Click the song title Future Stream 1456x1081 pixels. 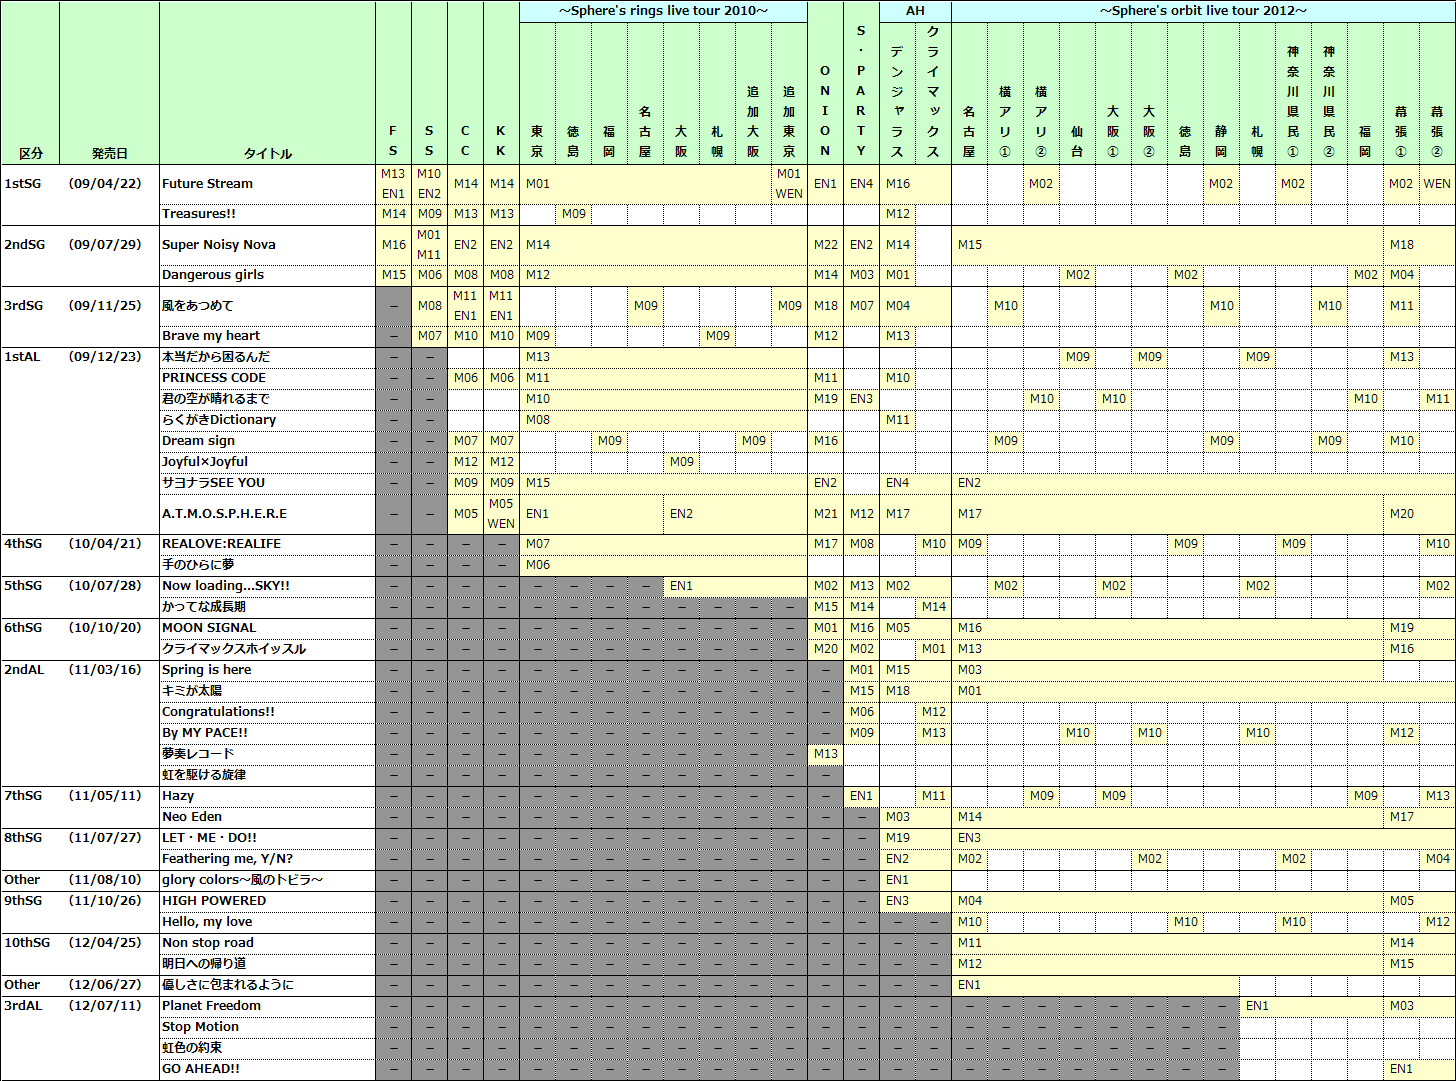click(x=207, y=184)
